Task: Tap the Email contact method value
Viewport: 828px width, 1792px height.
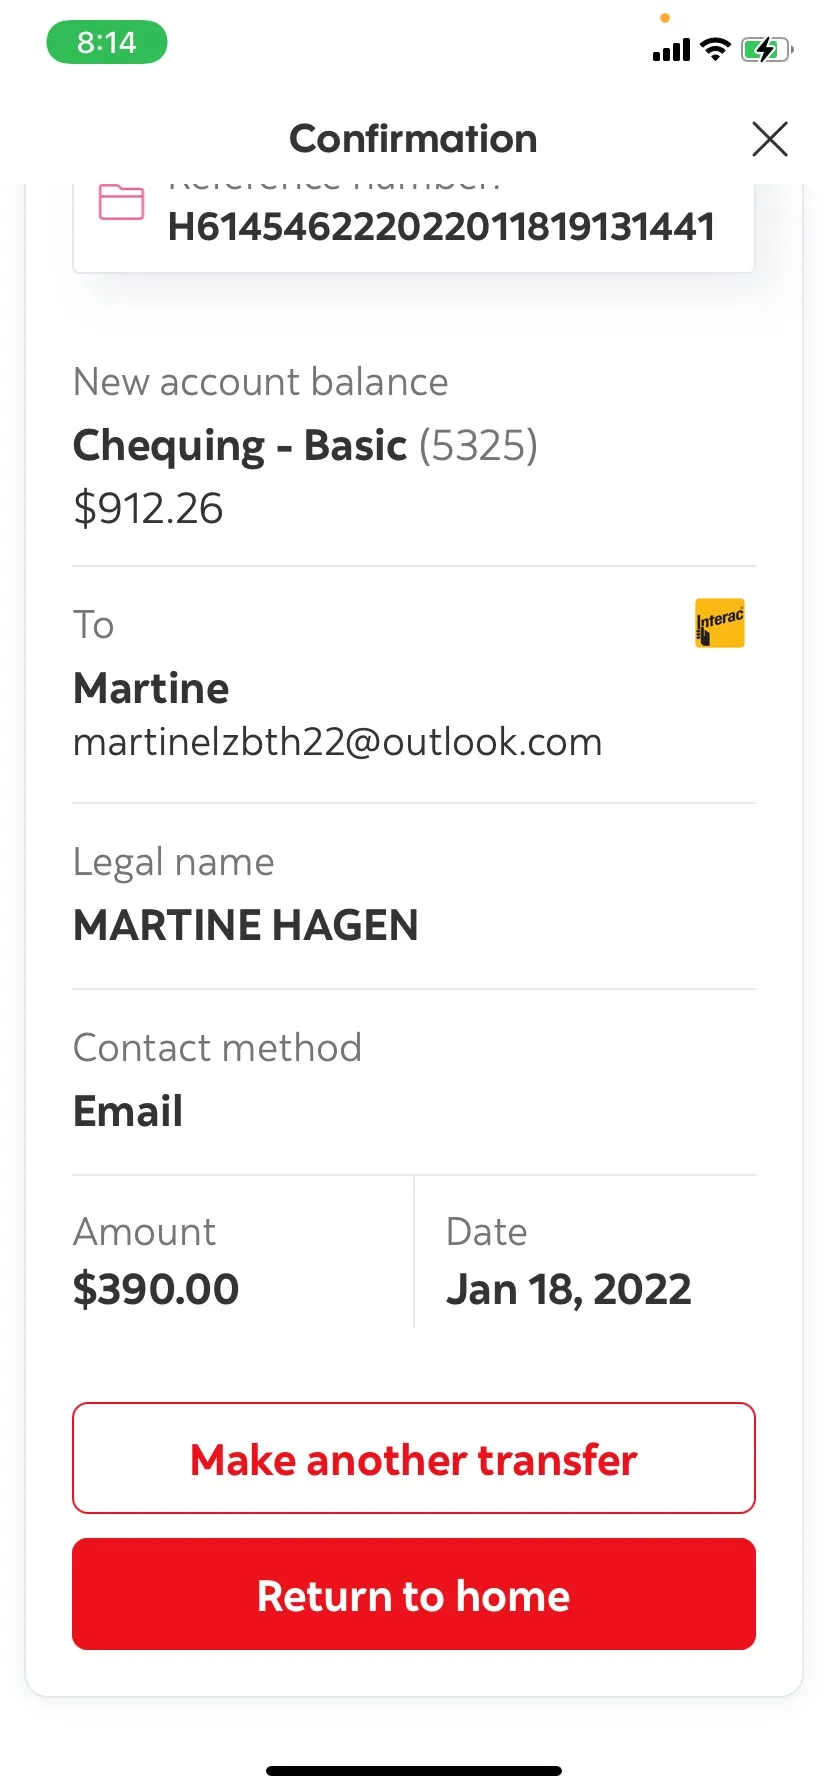Action: coord(128,1111)
